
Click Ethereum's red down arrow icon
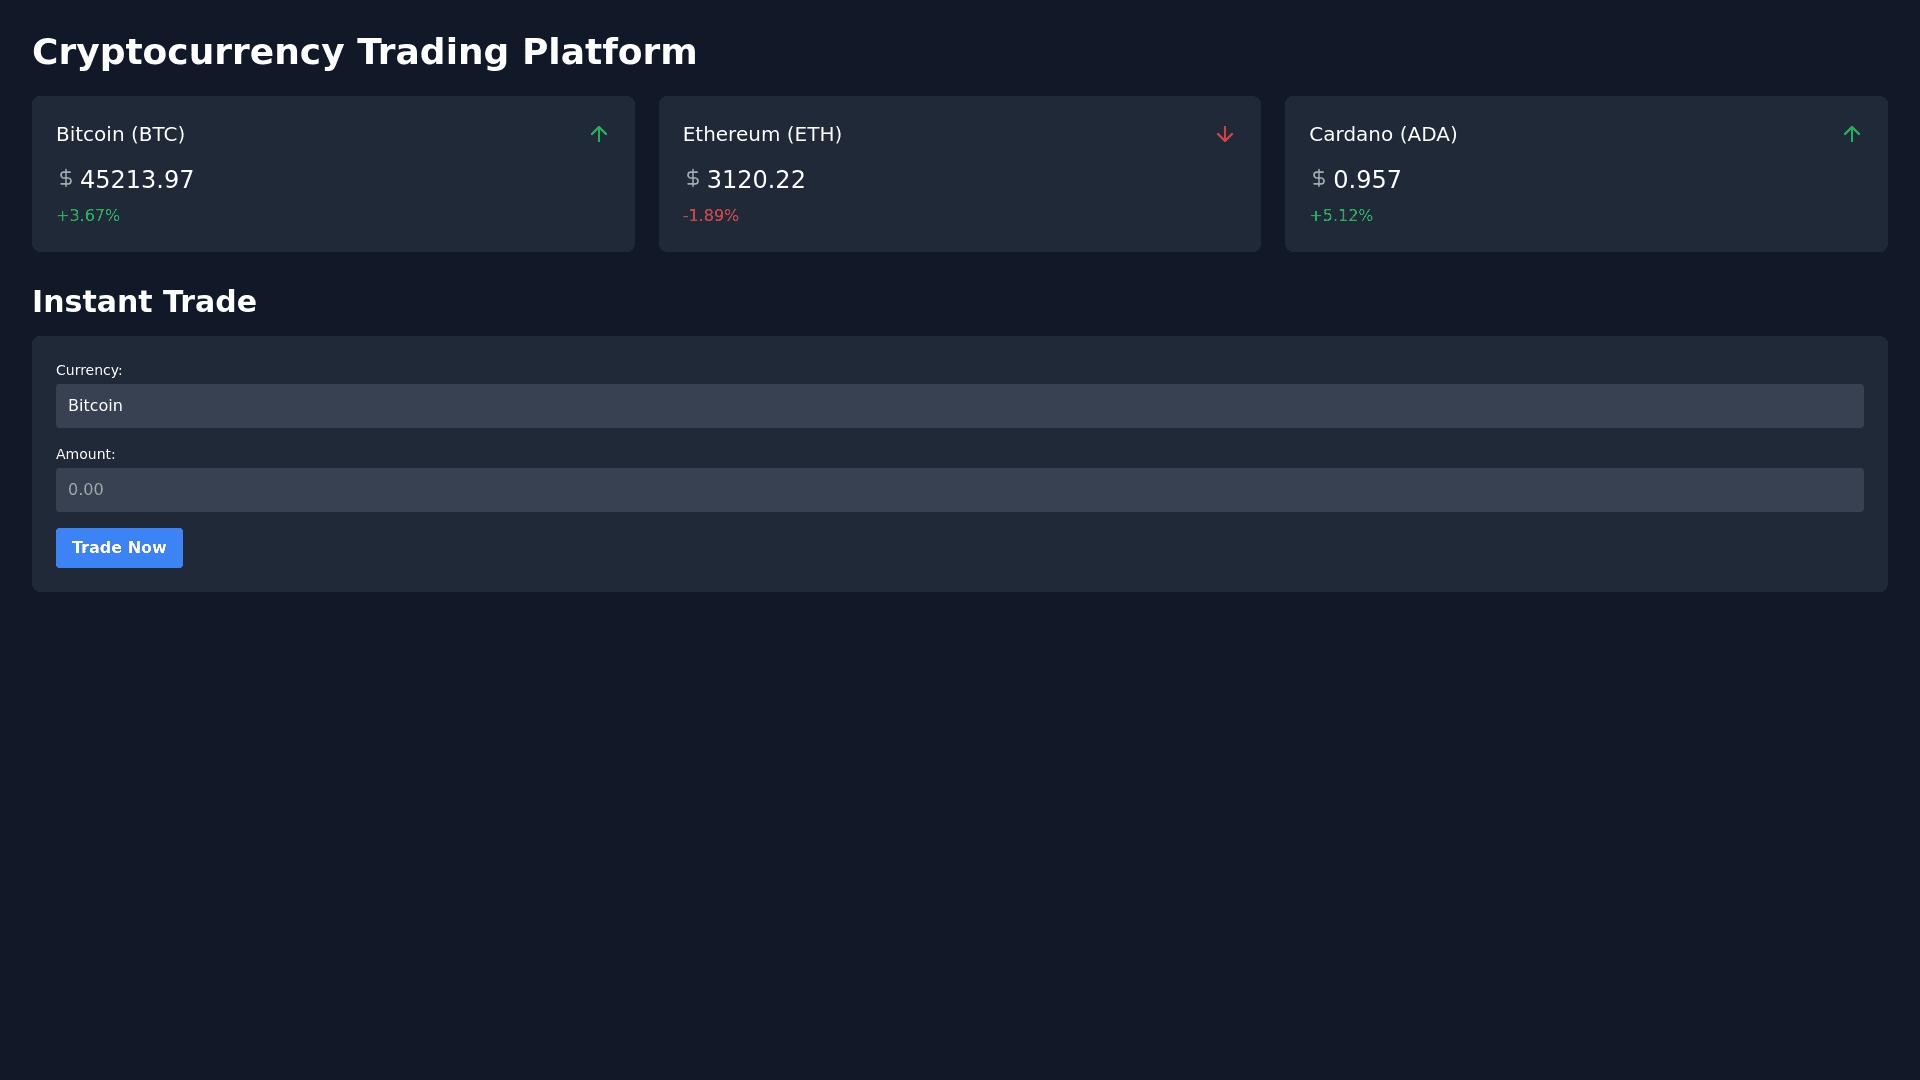[x=1224, y=134]
